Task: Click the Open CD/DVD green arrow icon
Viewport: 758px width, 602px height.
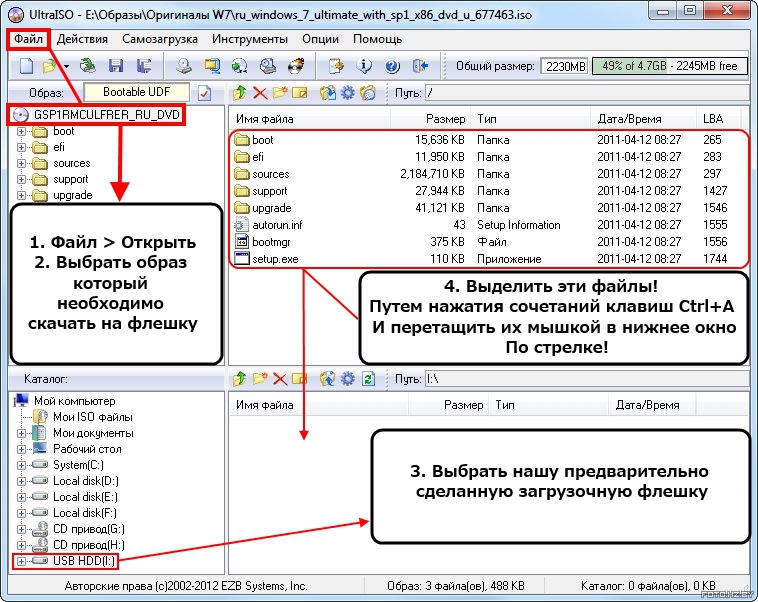Action: pos(87,66)
